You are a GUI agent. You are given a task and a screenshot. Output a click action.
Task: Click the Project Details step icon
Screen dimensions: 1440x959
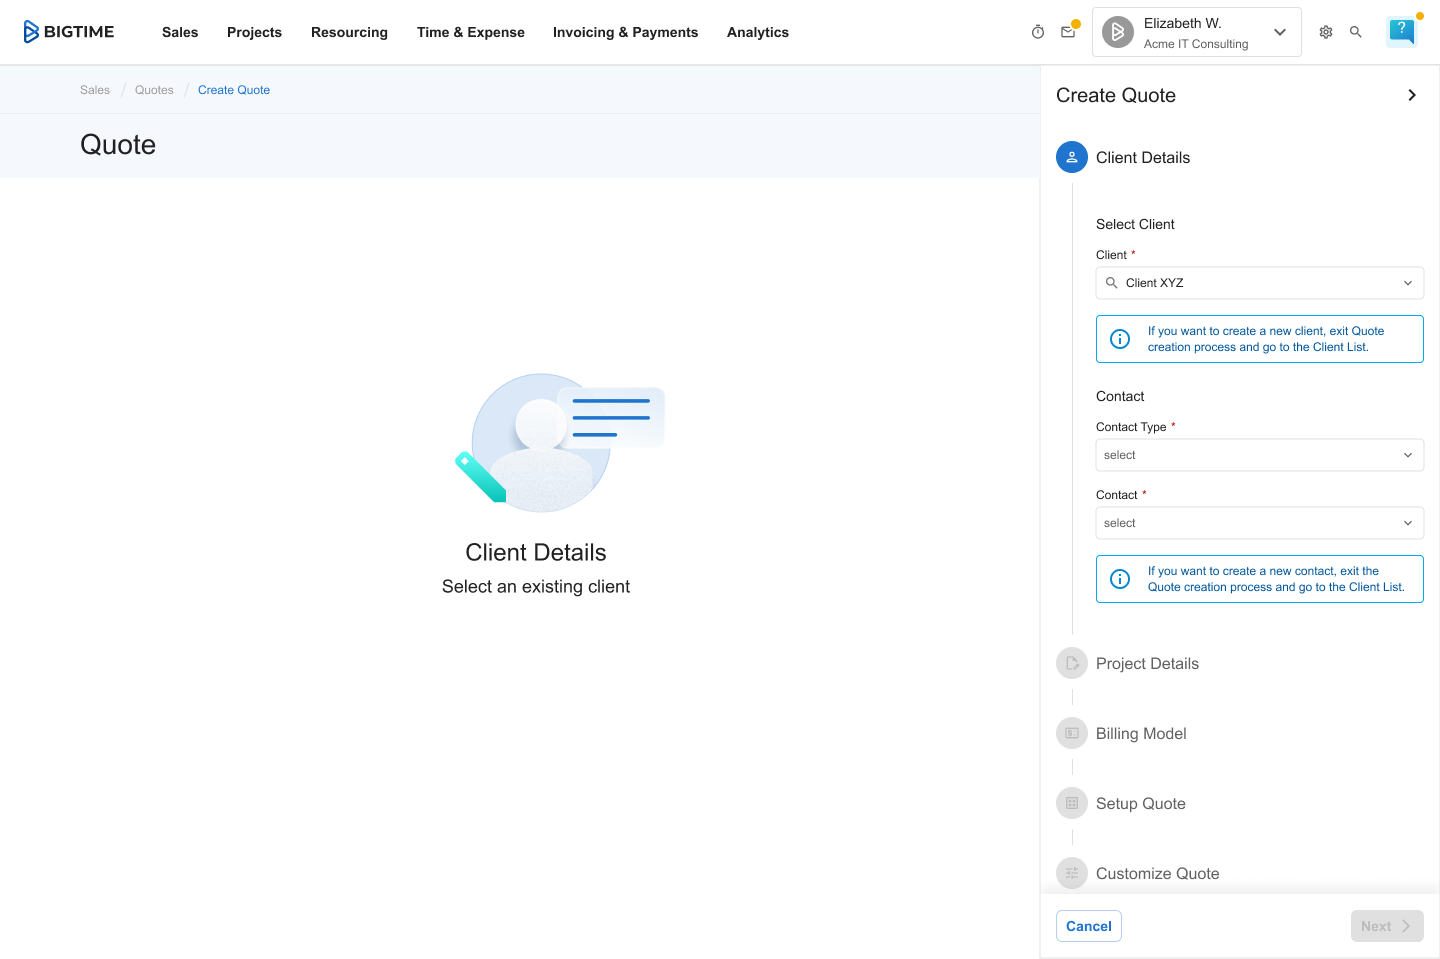click(x=1072, y=663)
